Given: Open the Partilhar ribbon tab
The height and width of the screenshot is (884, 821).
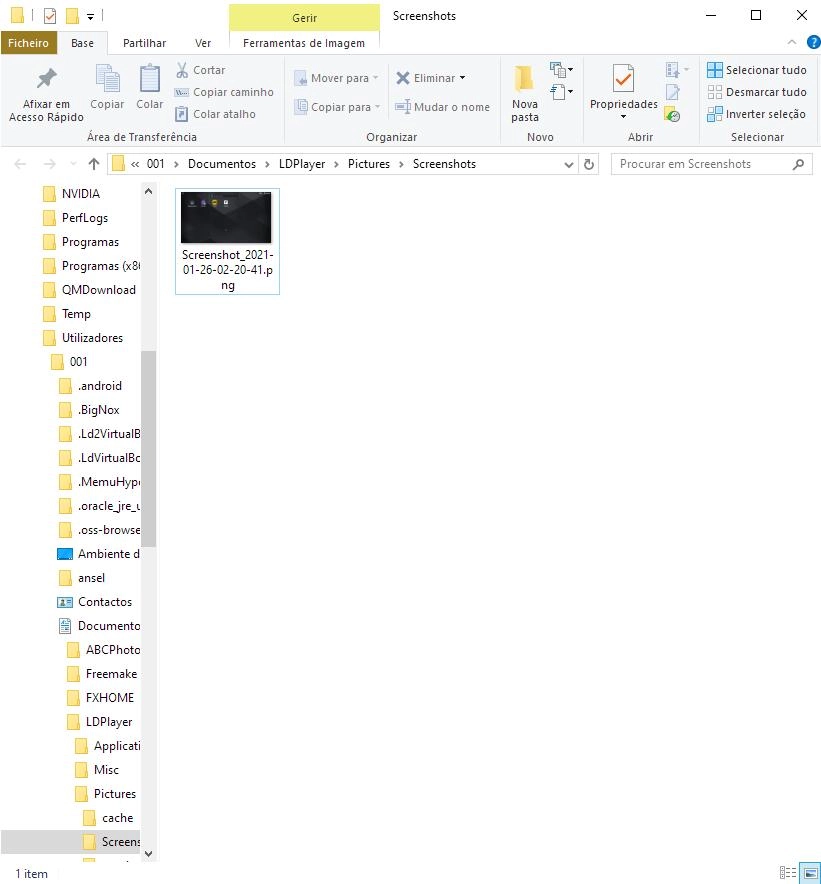Looking at the screenshot, I should pos(144,43).
